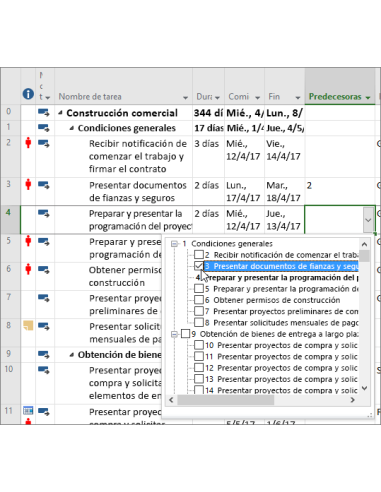Click red overallocated resource icon in row 3
The height and width of the screenshot is (492, 381).
pos(28,184)
